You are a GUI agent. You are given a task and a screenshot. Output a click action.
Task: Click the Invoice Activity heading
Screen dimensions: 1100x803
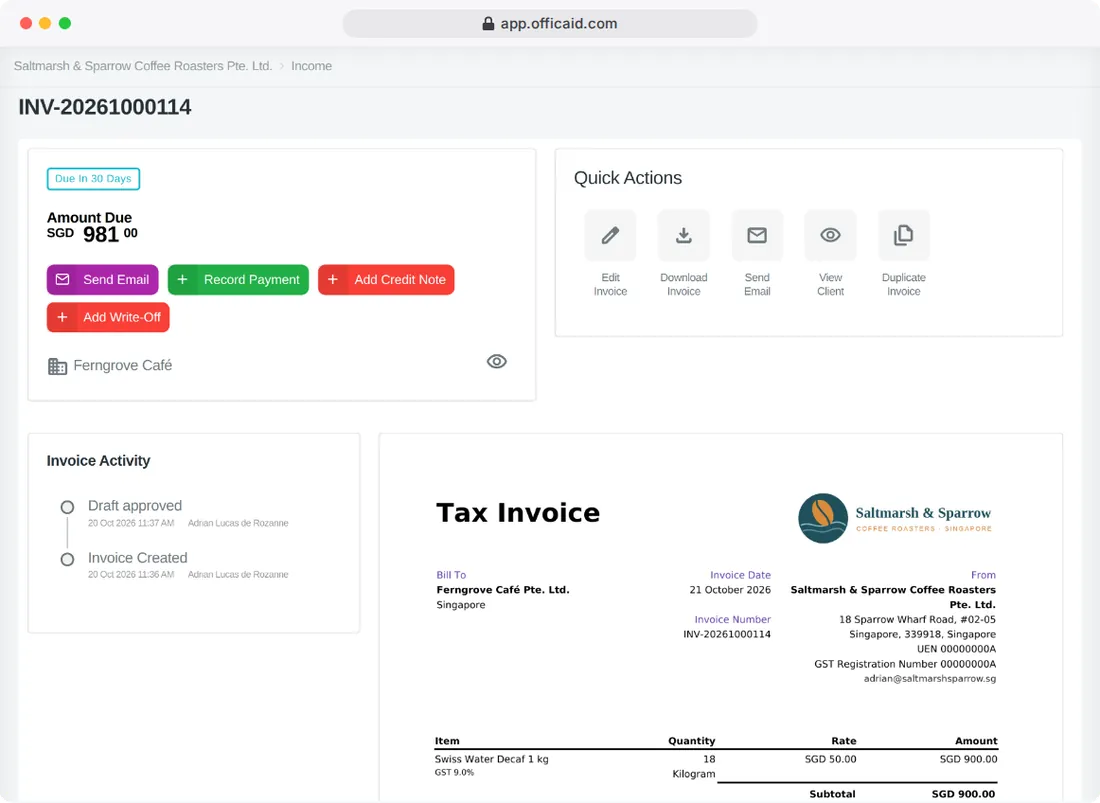coord(98,461)
